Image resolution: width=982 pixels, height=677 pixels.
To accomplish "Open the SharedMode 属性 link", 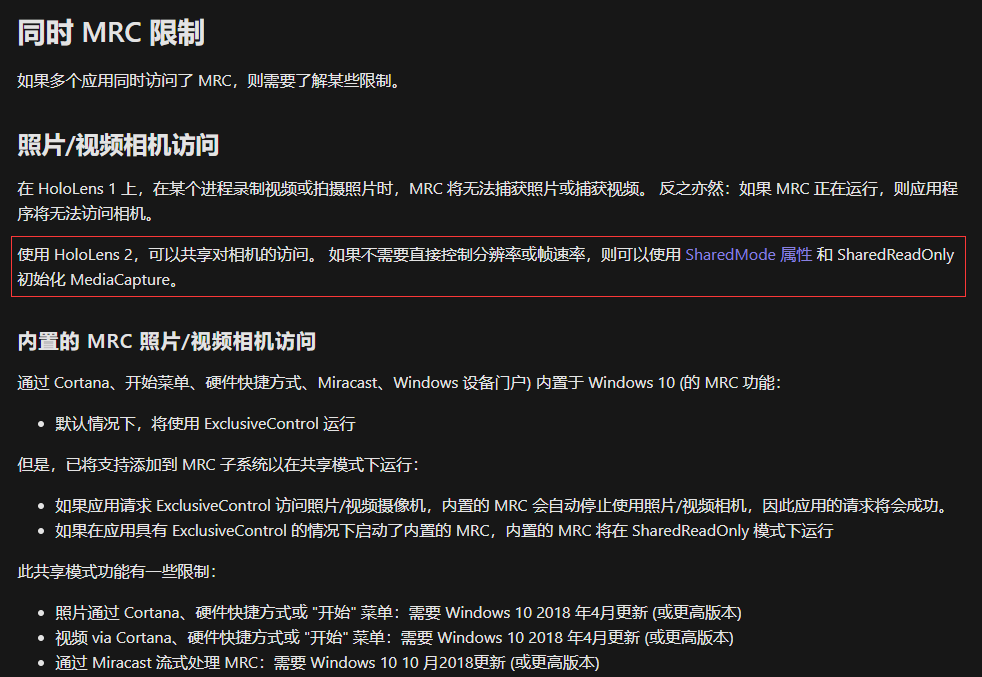I will [748, 255].
